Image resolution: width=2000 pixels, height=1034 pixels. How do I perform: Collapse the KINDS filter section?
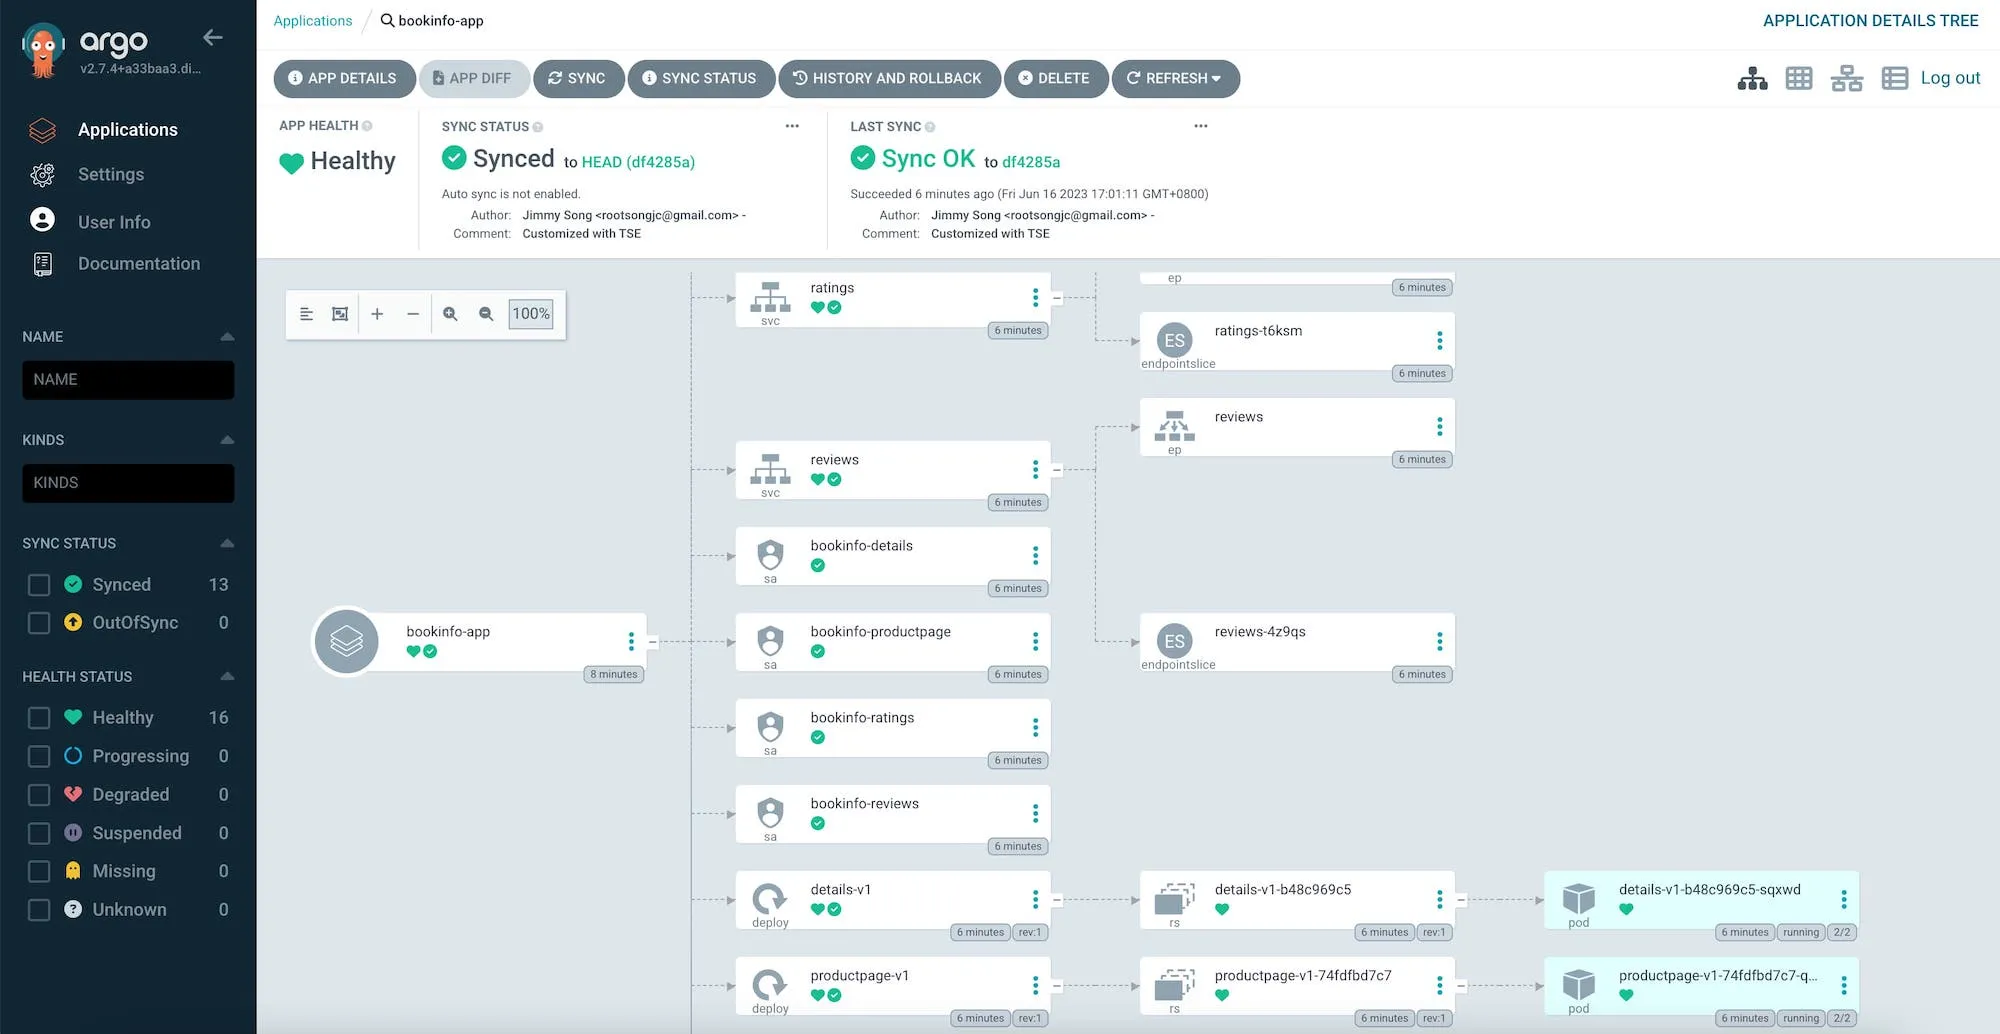[227, 440]
